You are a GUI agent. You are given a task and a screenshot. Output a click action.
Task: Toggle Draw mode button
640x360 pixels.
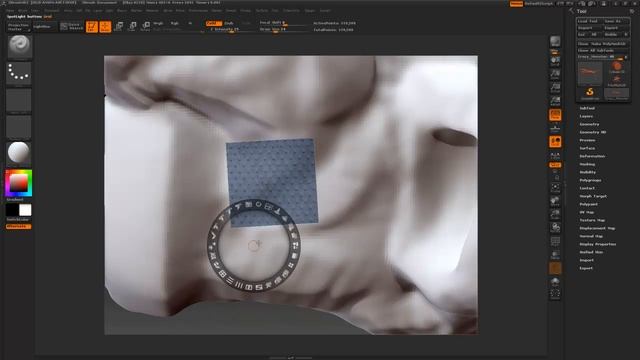pyautogui.click(x=105, y=27)
